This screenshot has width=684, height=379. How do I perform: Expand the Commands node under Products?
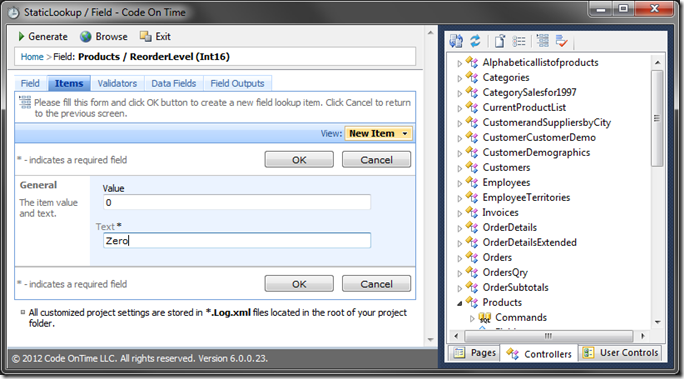click(x=472, y=318)
